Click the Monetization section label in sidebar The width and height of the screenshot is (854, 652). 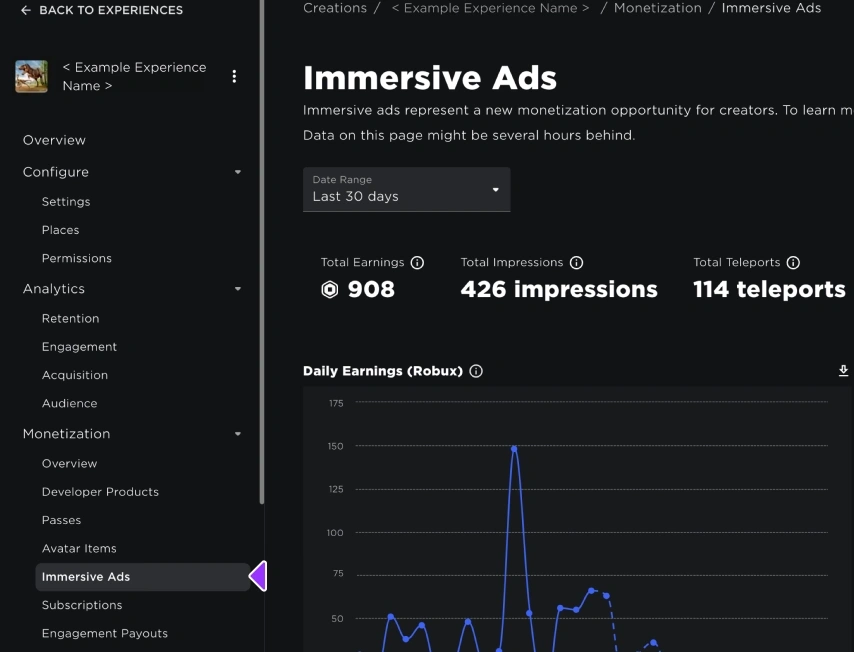pyautogui.click(x=66, y=434)
